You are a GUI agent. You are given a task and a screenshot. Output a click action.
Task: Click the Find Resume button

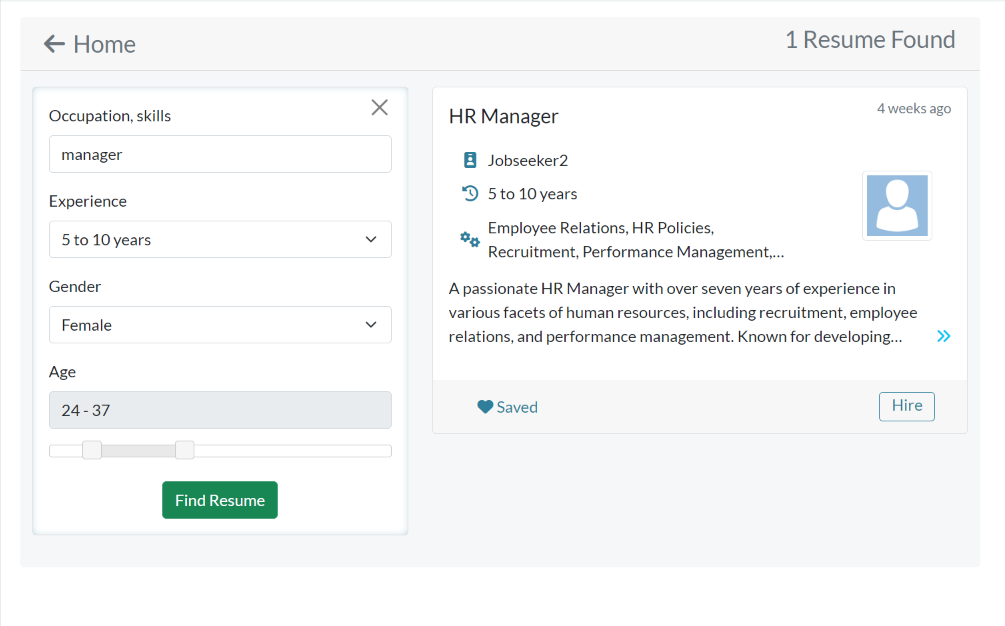(220, 500)
